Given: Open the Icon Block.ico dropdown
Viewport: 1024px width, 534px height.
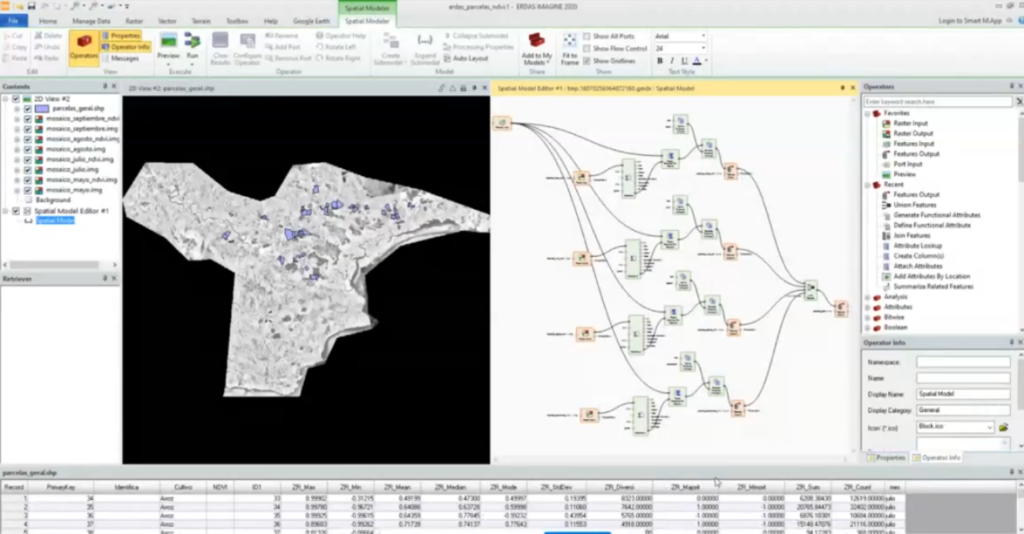Looking at the screenshot, I should pos(989,427).
